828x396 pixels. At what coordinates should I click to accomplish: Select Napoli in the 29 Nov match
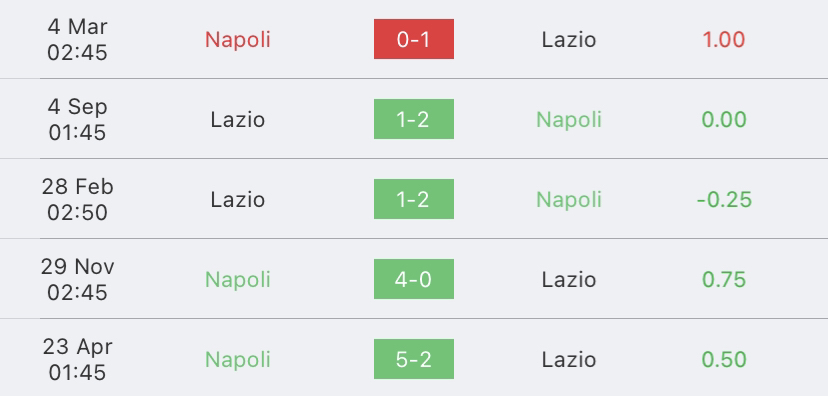coord(238,280)
